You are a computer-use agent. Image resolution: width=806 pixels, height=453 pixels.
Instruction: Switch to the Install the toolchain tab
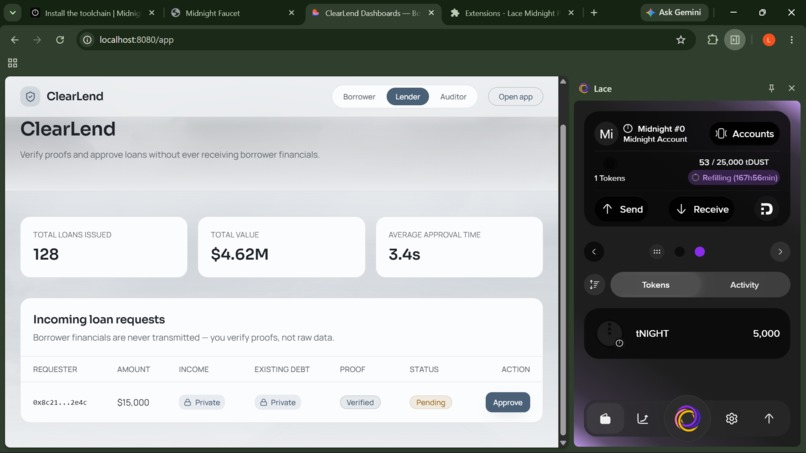[x=91, y=13]
